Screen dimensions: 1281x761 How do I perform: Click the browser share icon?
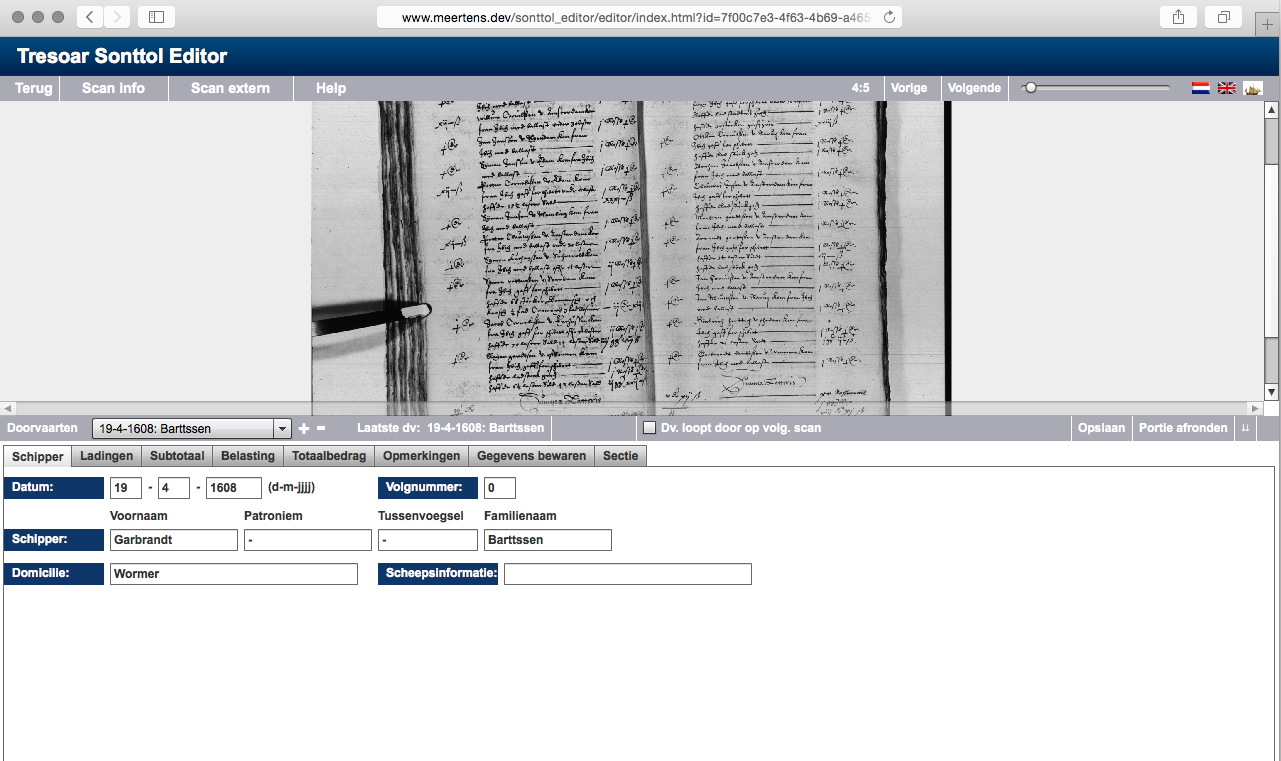tap(1178, 17)
